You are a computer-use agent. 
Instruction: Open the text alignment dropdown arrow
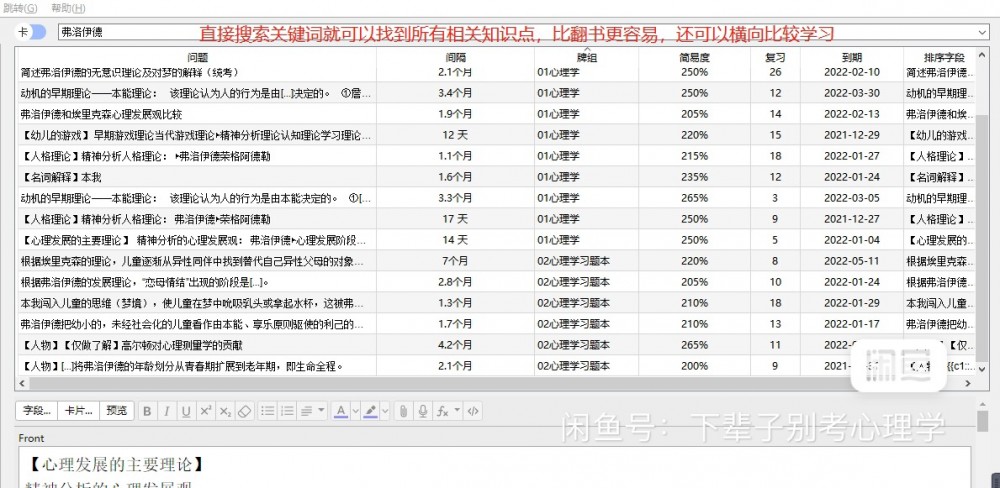pyautogui.click(x=321, y=411)
